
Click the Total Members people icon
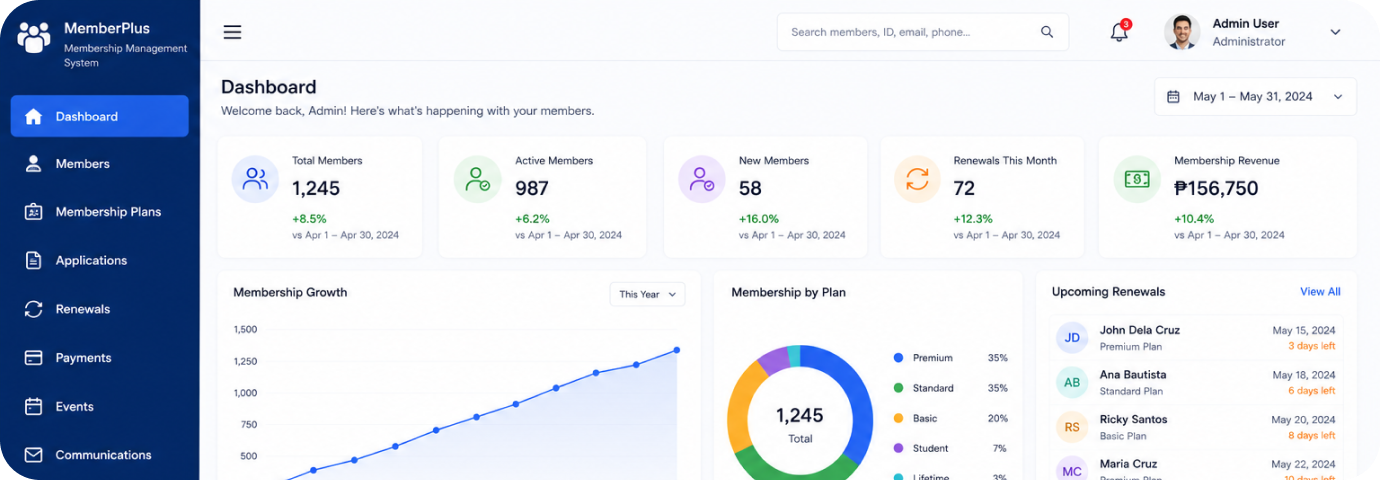pos(255,179)
